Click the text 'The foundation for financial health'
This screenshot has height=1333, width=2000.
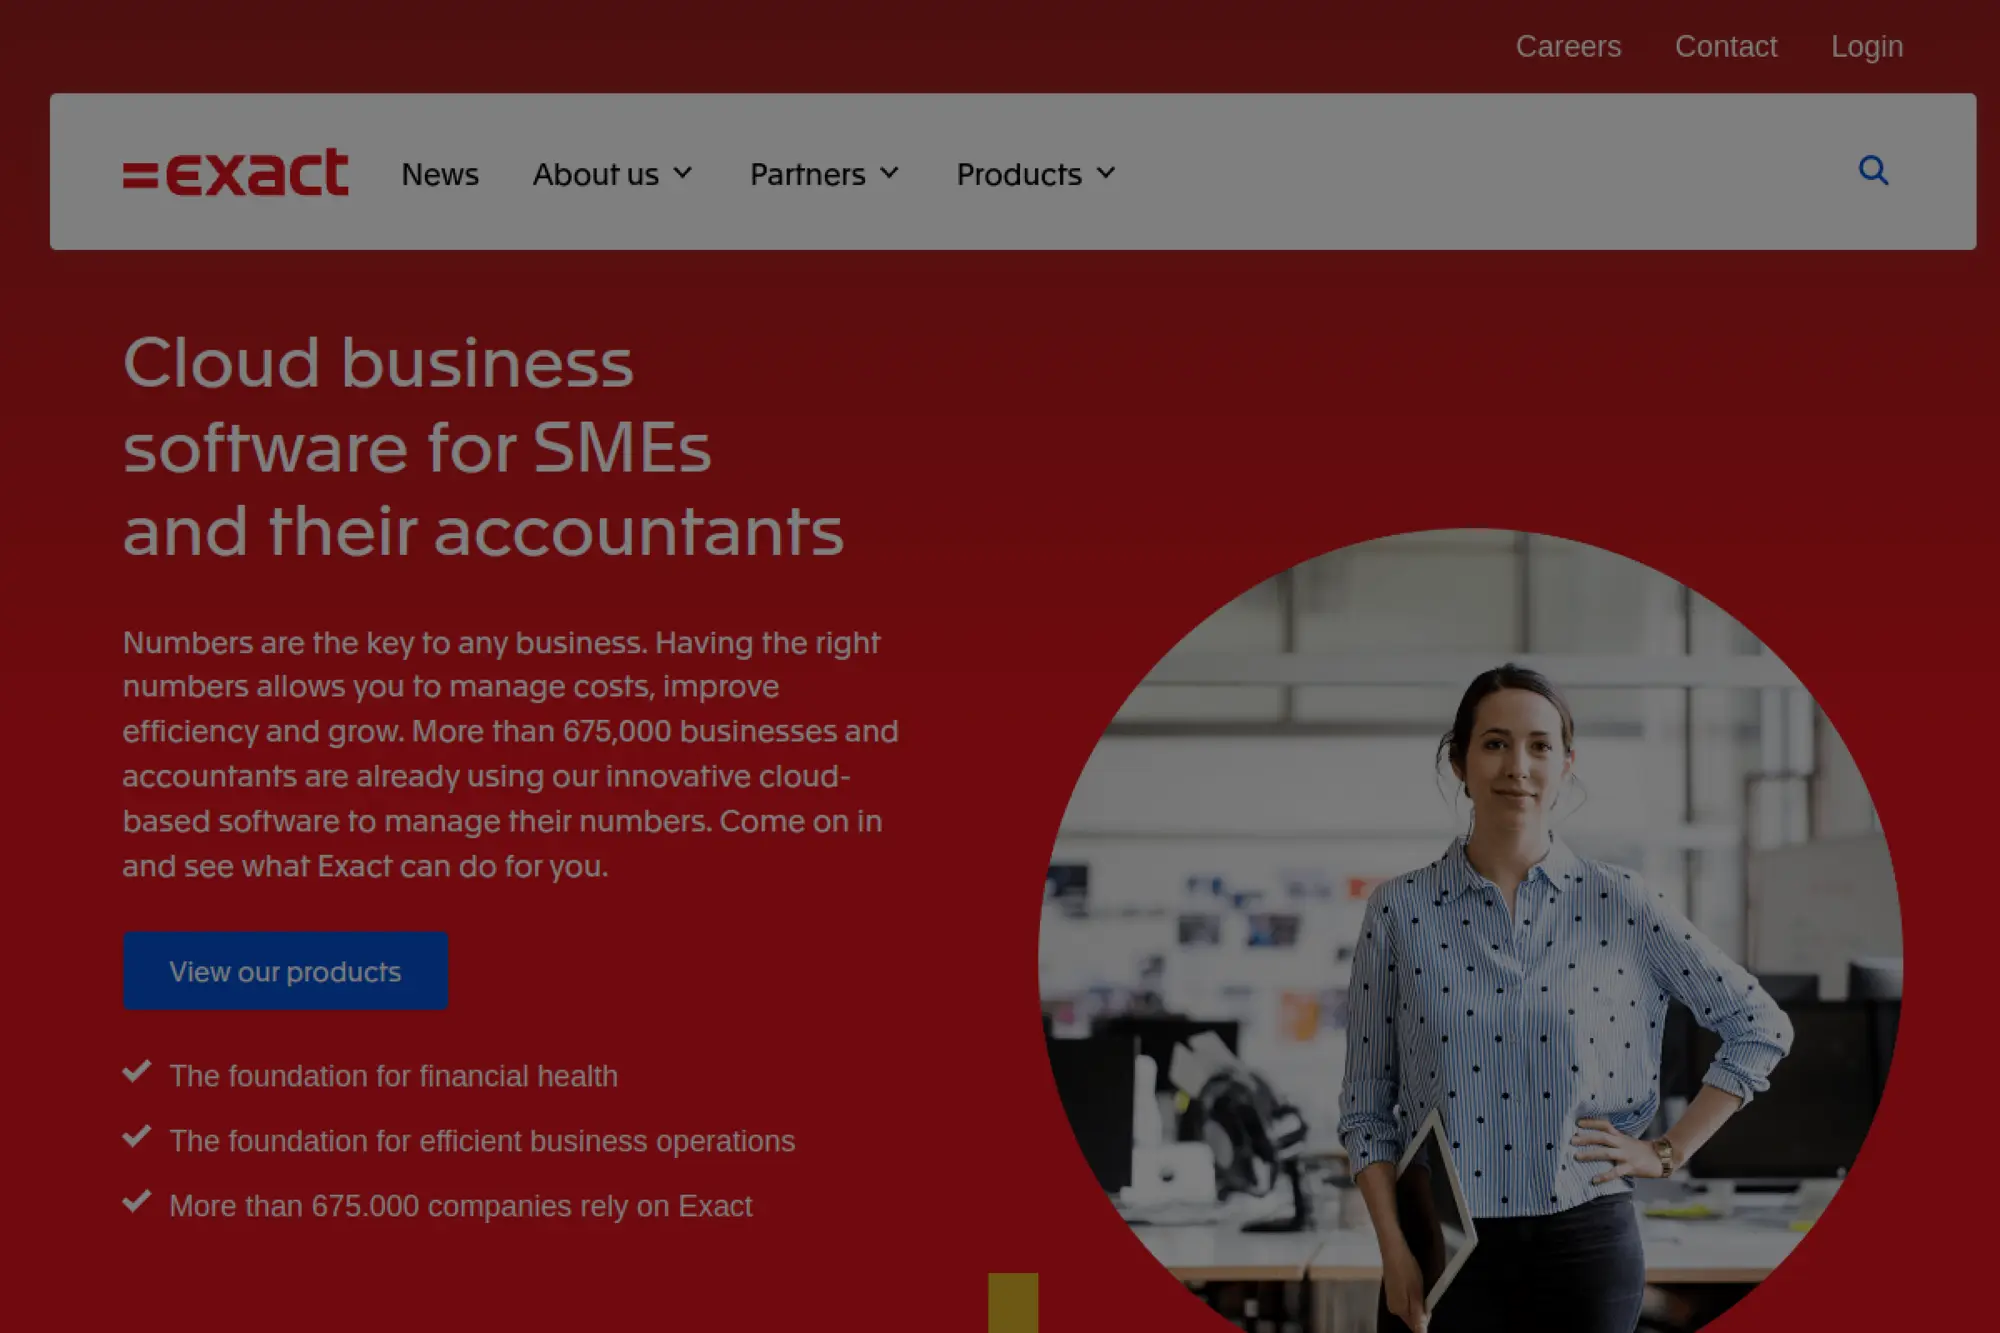pos(393,1076)
